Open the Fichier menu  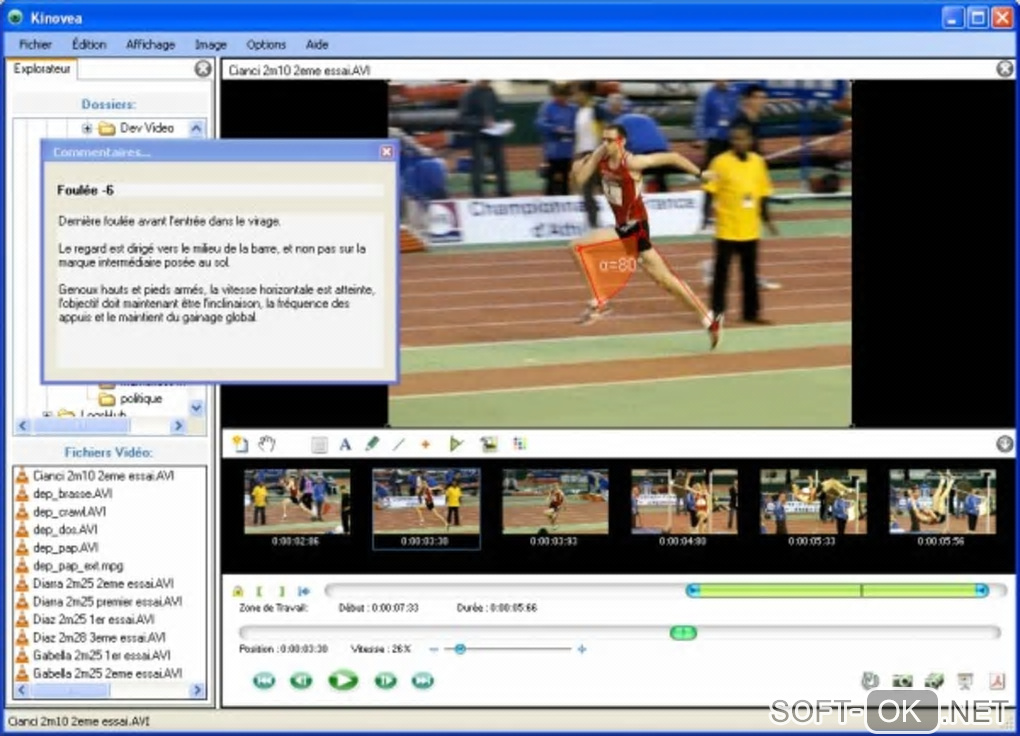pos(35,44)
